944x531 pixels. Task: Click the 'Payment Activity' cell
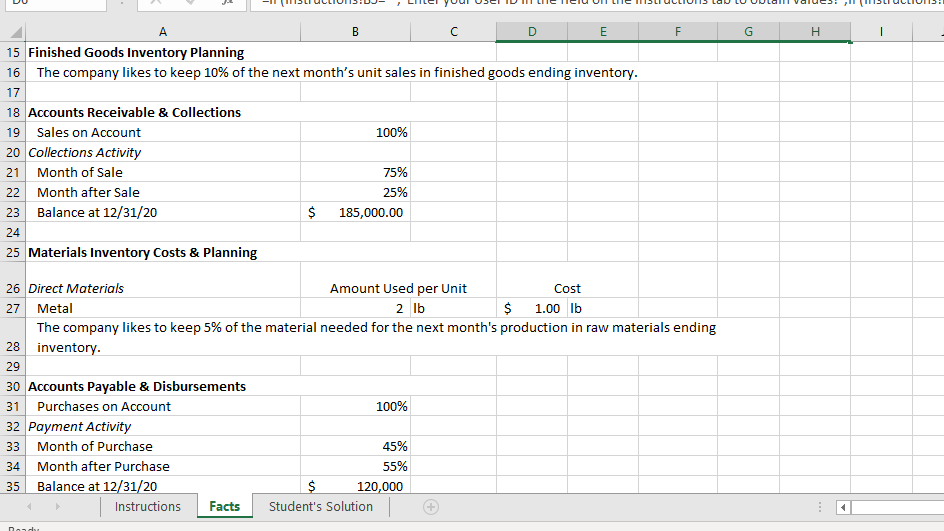point(163,426)
